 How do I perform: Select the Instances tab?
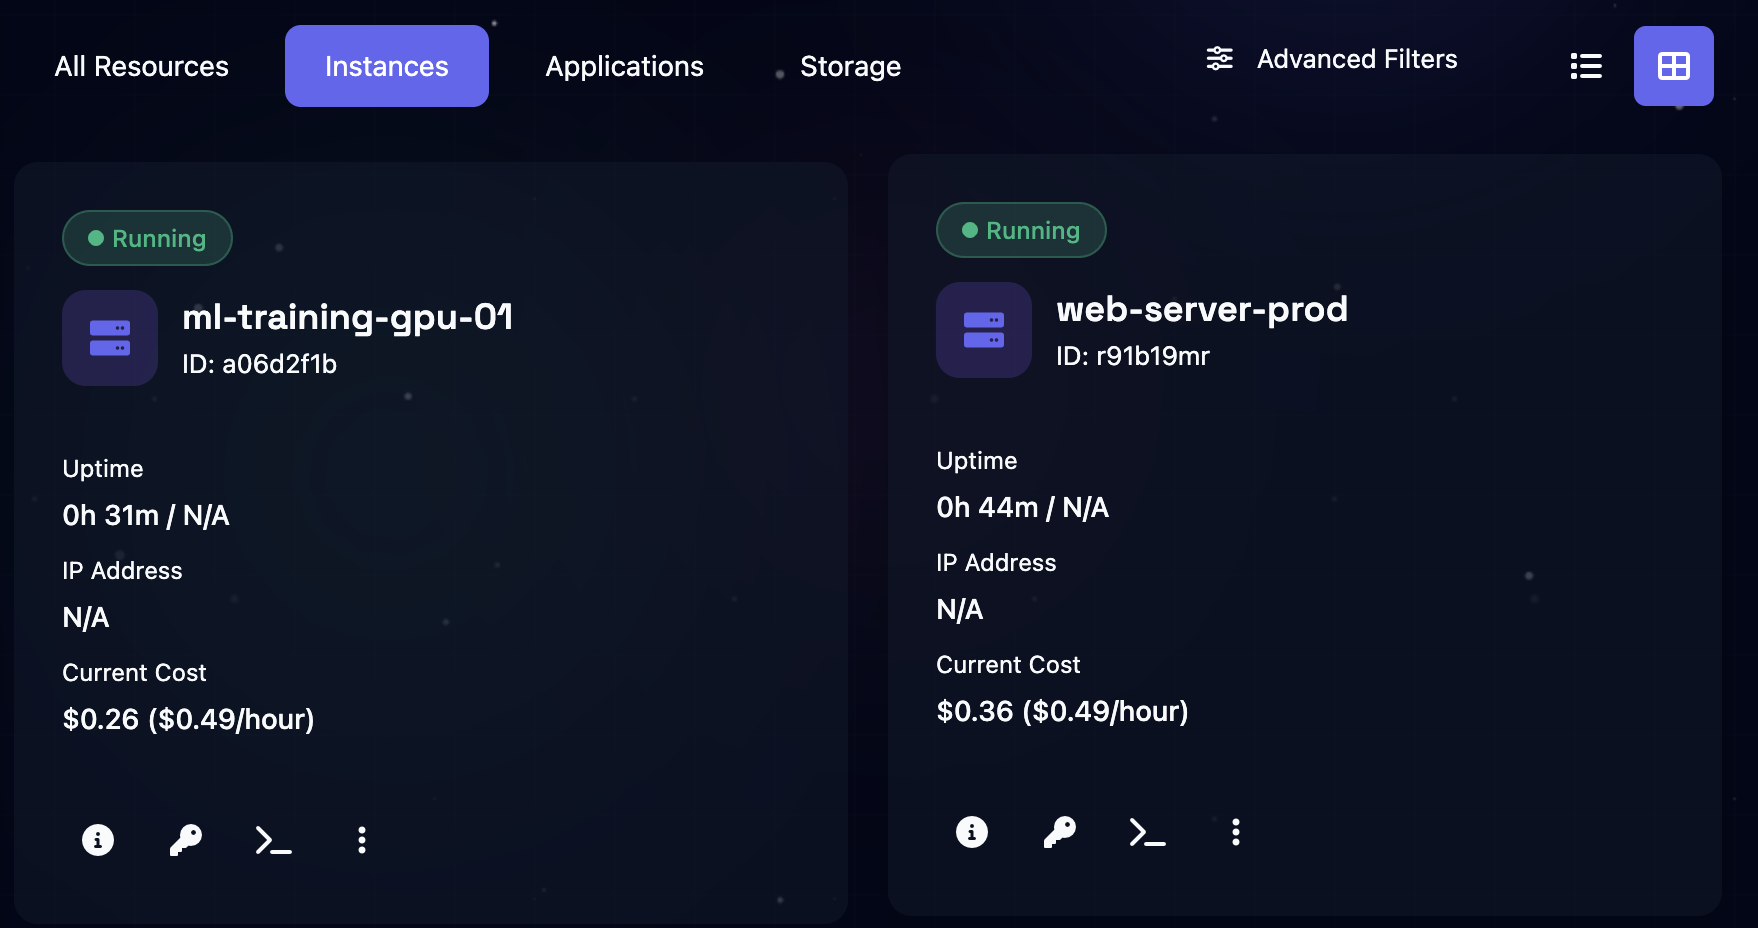pyautogui.click(x=386, y=66)
